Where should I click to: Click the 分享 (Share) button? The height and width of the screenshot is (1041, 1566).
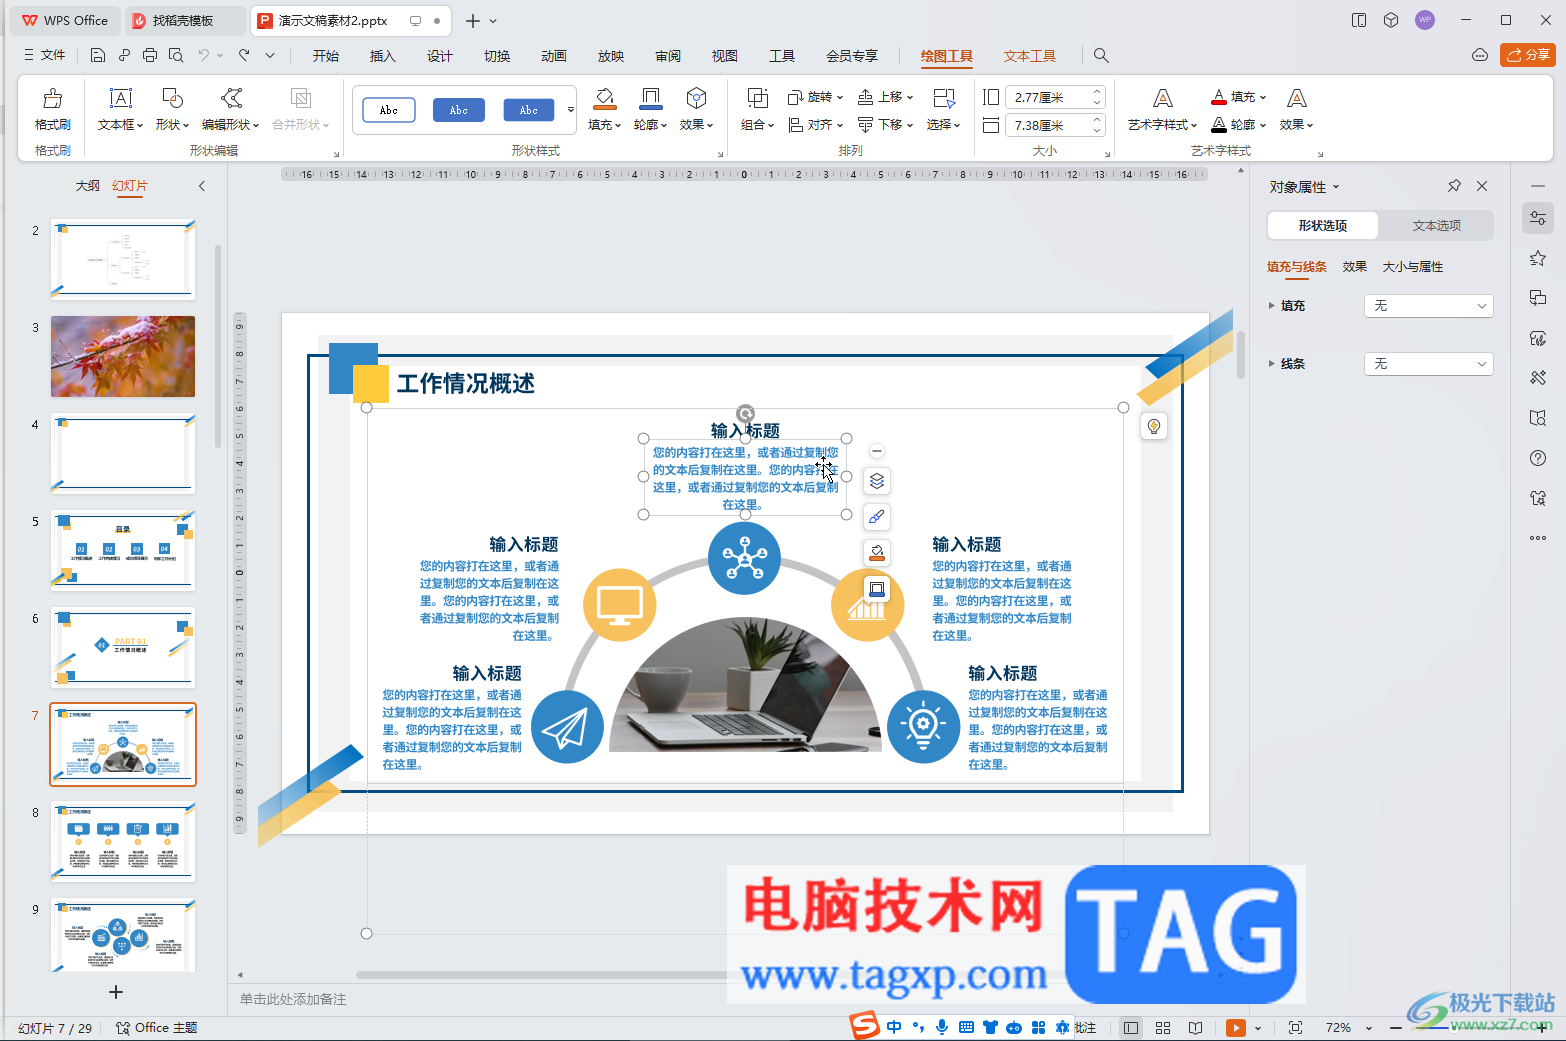pos(1528,55)
